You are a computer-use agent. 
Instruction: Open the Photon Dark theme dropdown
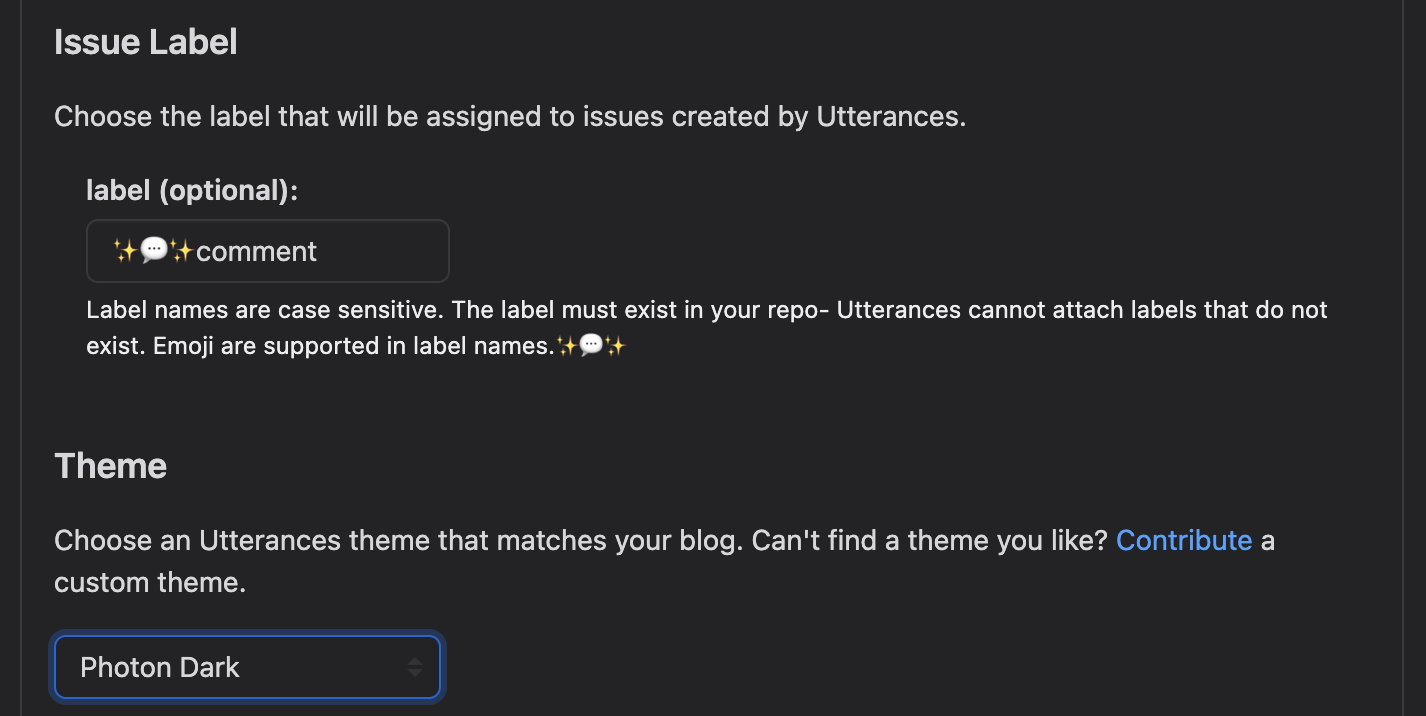pyautogui.click(x=247, y=667)
